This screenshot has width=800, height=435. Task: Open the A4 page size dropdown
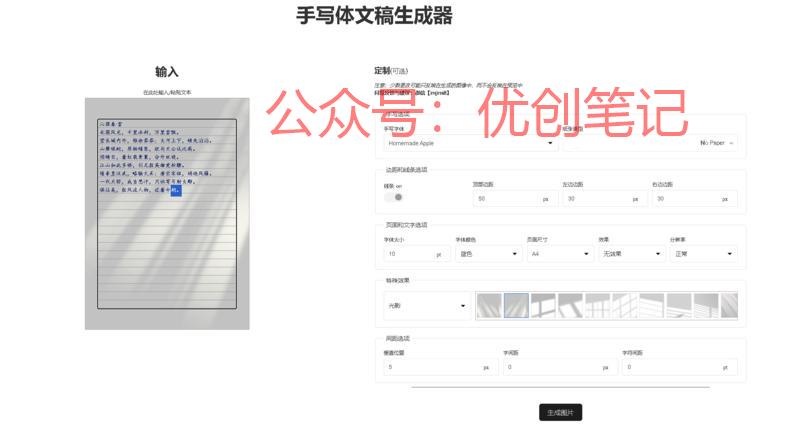pyautogui.click(x=560, y=254)
